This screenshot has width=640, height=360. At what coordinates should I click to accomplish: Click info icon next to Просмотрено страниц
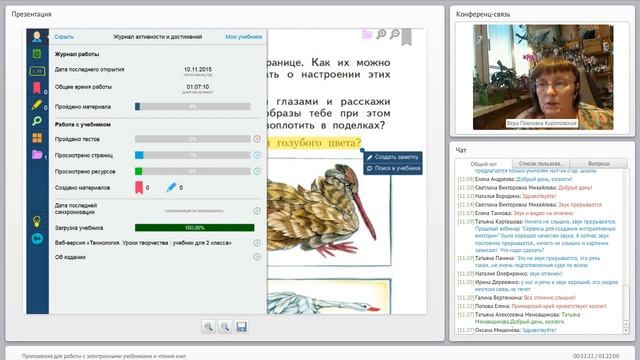coord(257,155)
